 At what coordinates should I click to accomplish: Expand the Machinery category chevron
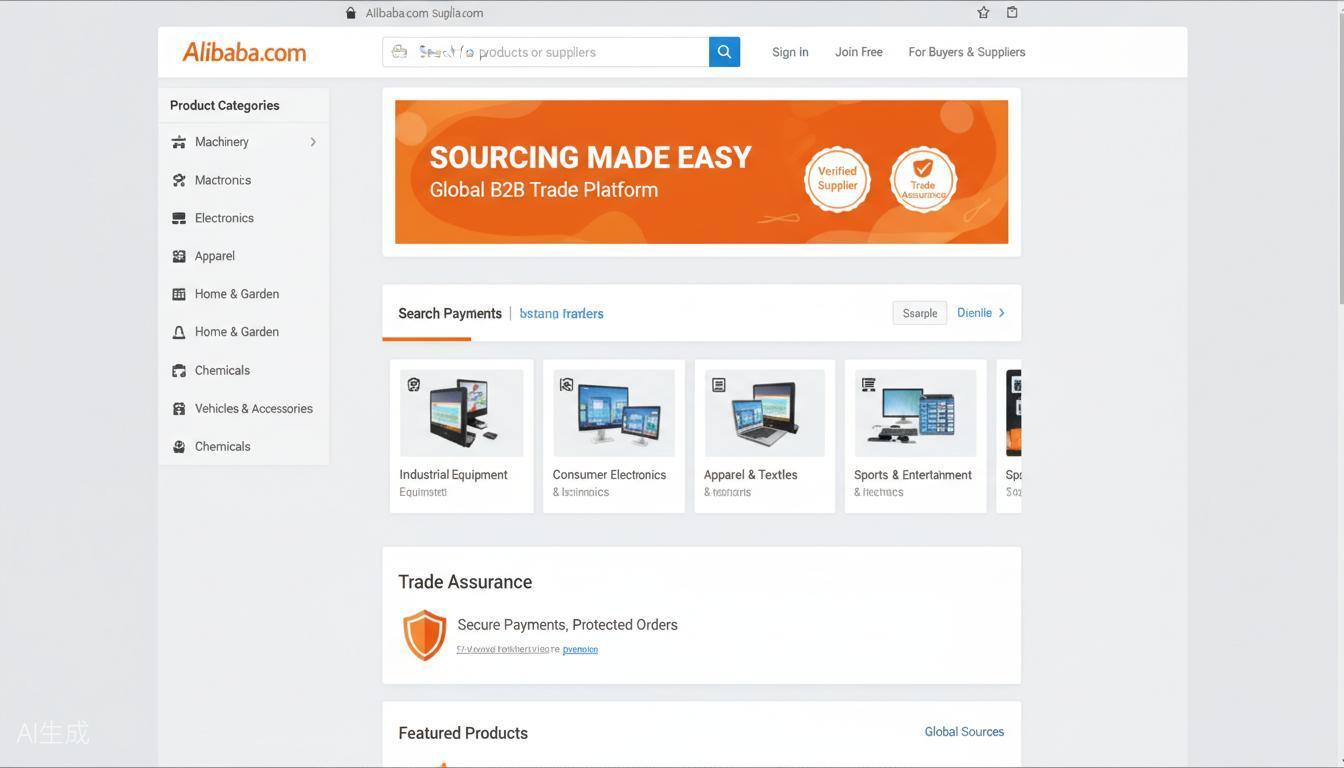tap(313, 142)
